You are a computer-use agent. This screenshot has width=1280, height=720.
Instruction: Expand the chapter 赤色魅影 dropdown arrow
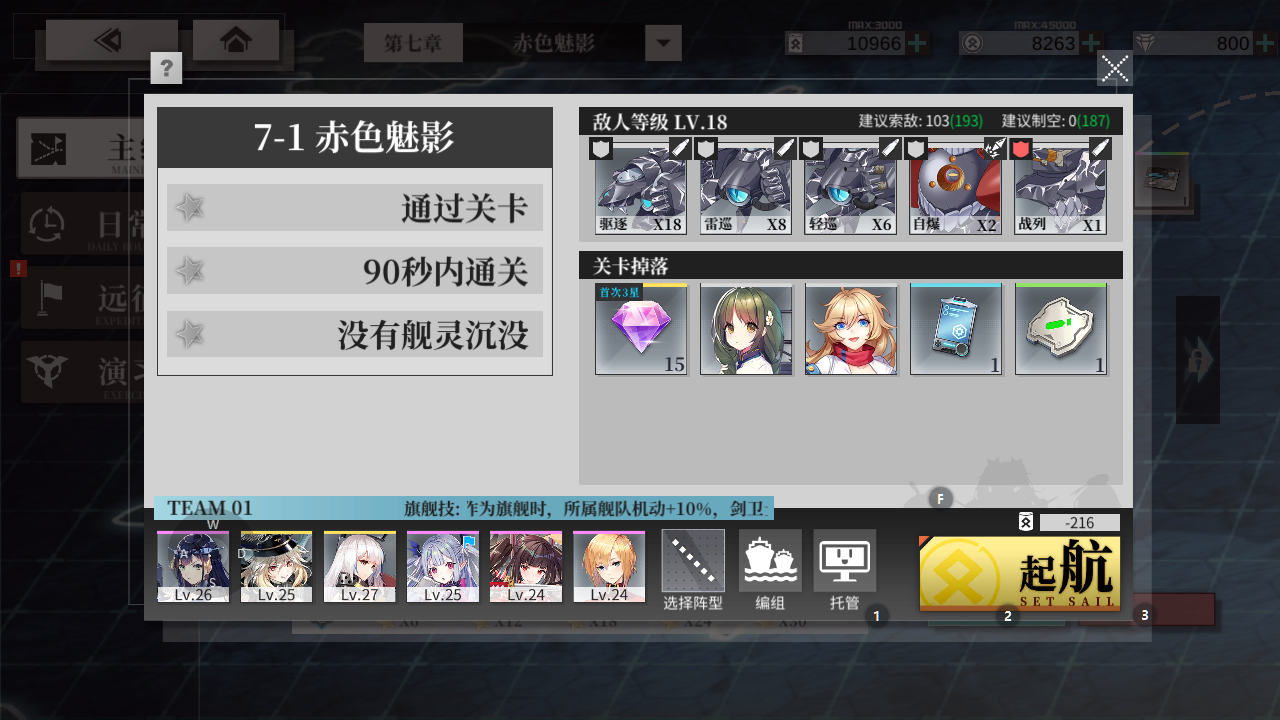click(663, 43)
